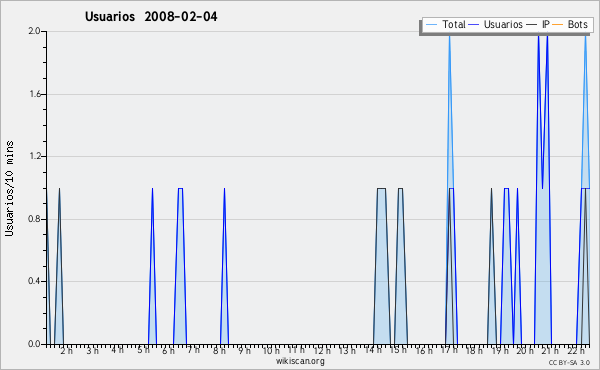Viewport: 600px width, 370px height.
Task: Click the blue spike near 8 h
Action: coord(224,266)
